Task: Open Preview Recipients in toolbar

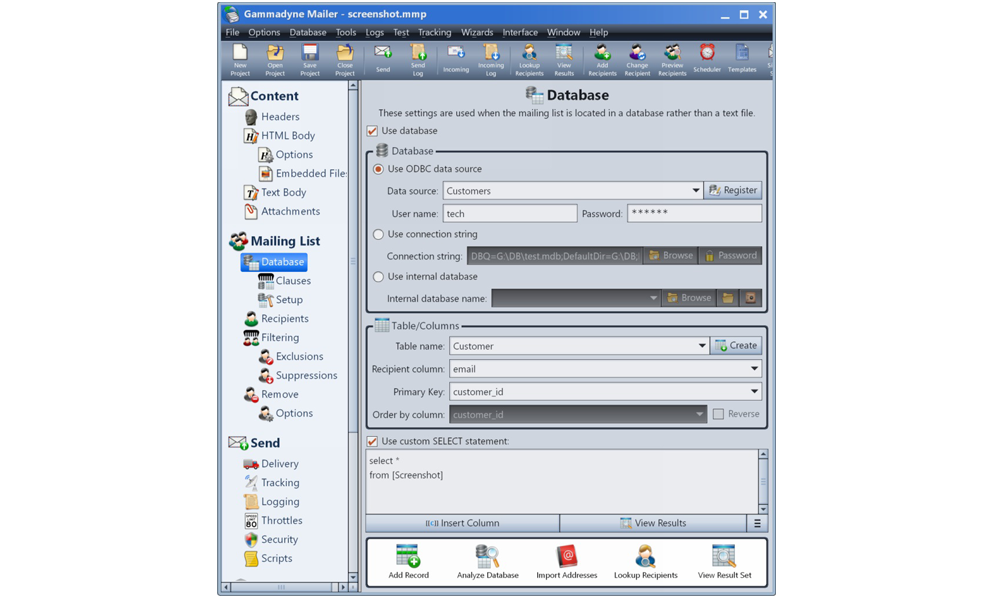Action: click(672, 58)
